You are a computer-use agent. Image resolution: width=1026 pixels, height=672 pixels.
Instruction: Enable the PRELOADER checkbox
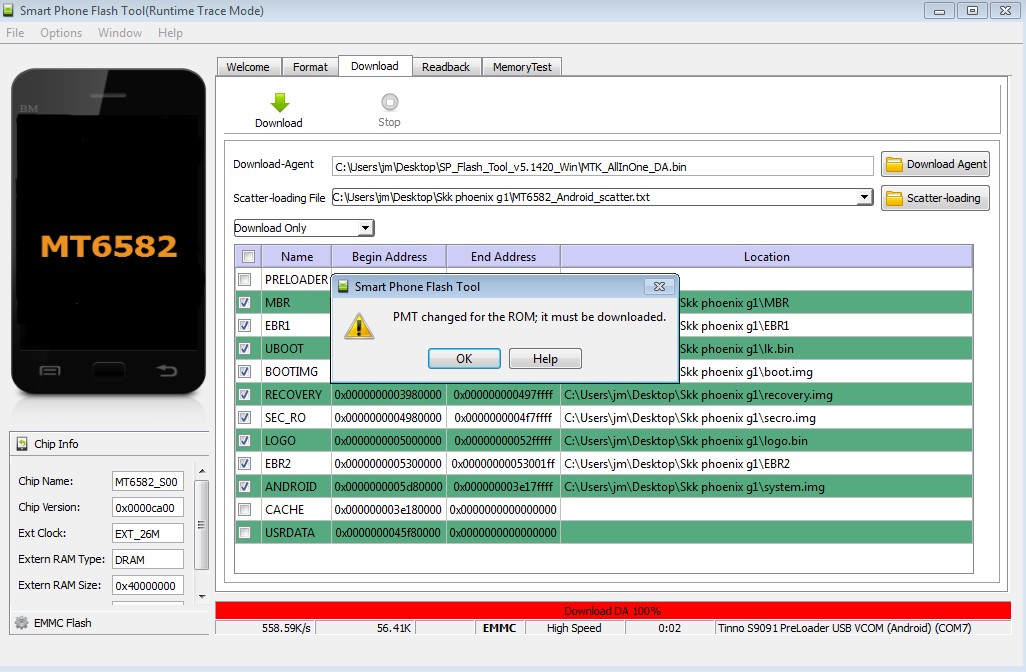tap(245, 279)
